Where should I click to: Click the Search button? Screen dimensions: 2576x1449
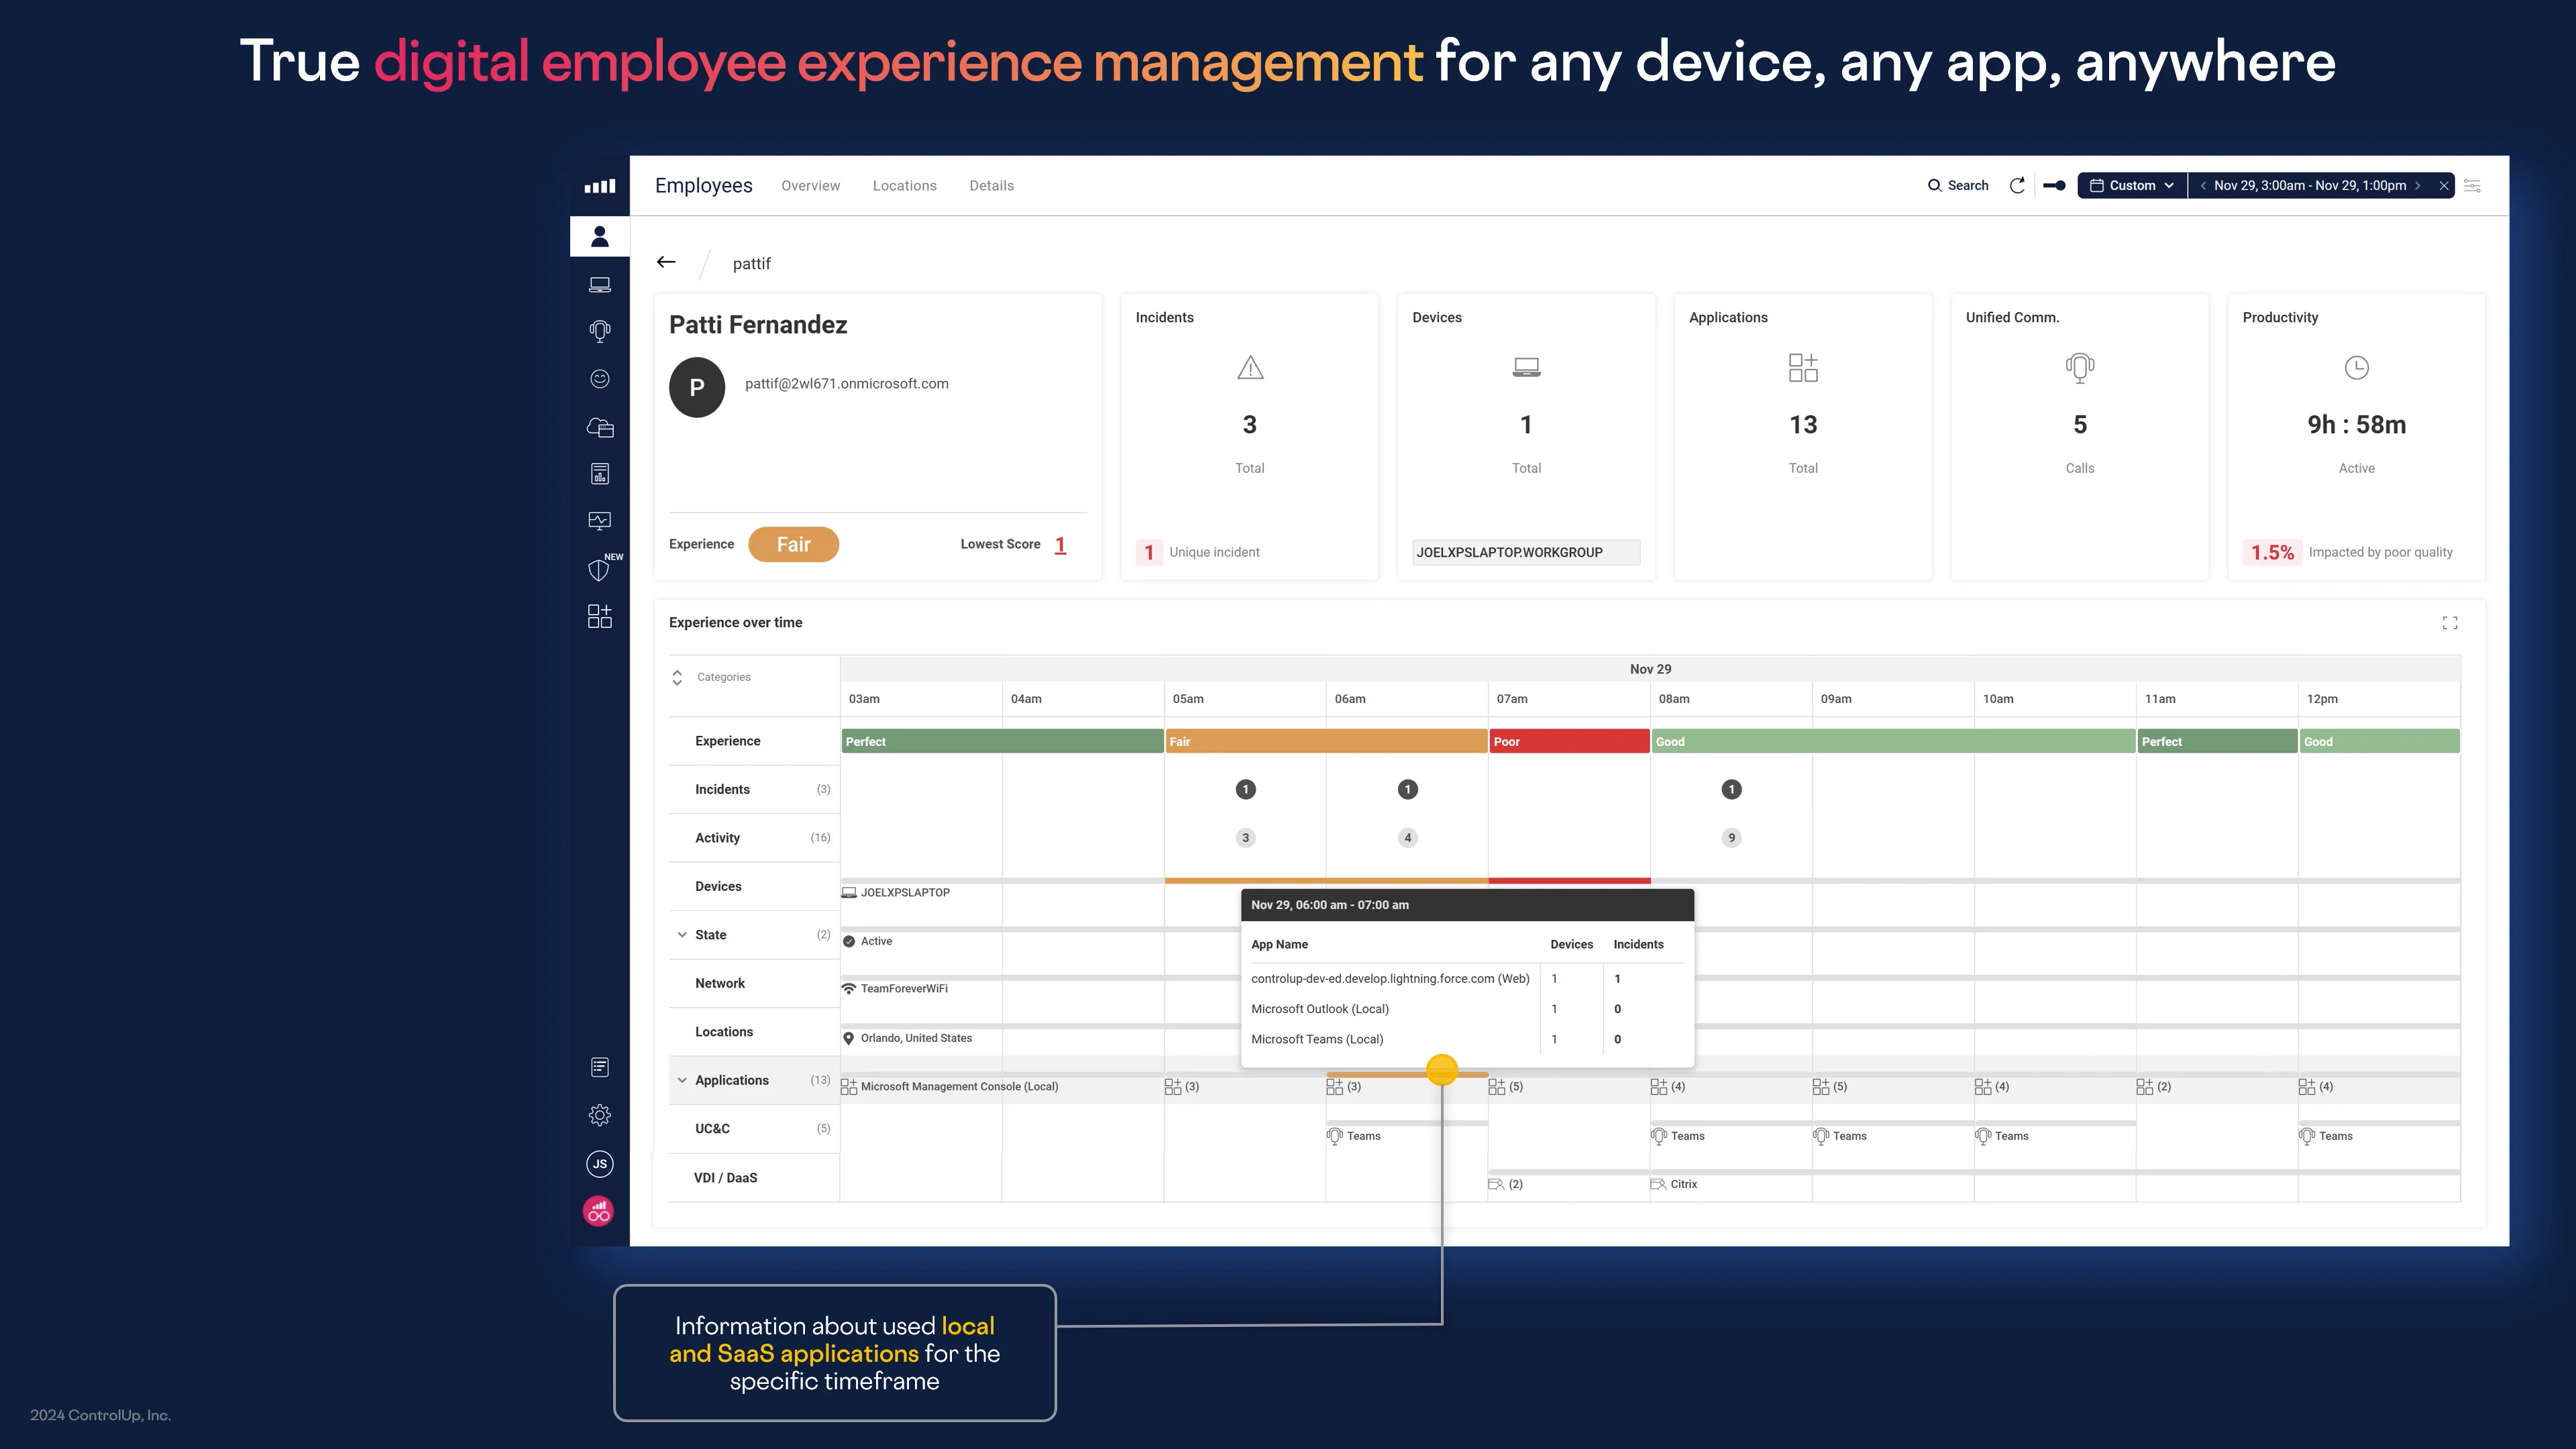(x=1957, y=185)
